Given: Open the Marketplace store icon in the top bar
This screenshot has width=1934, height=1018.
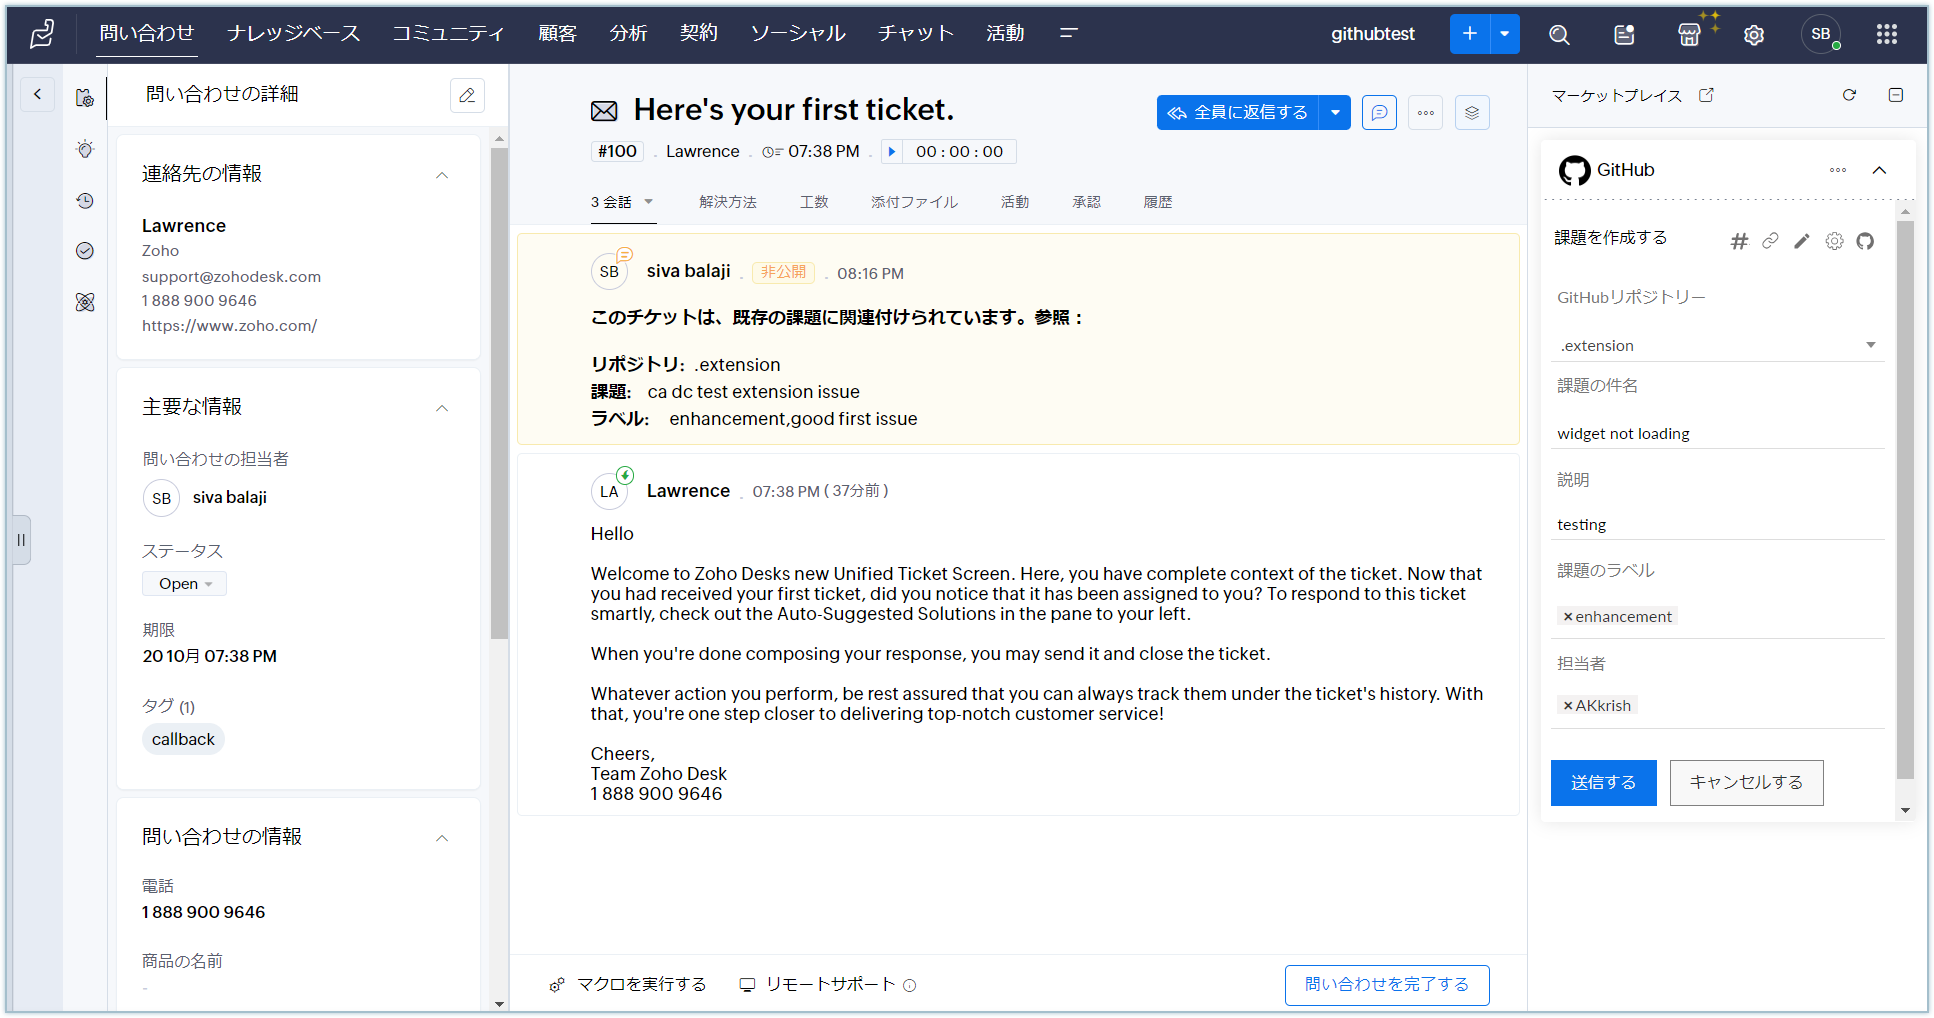Looking at the screenshot, I should pos(1689,35).
